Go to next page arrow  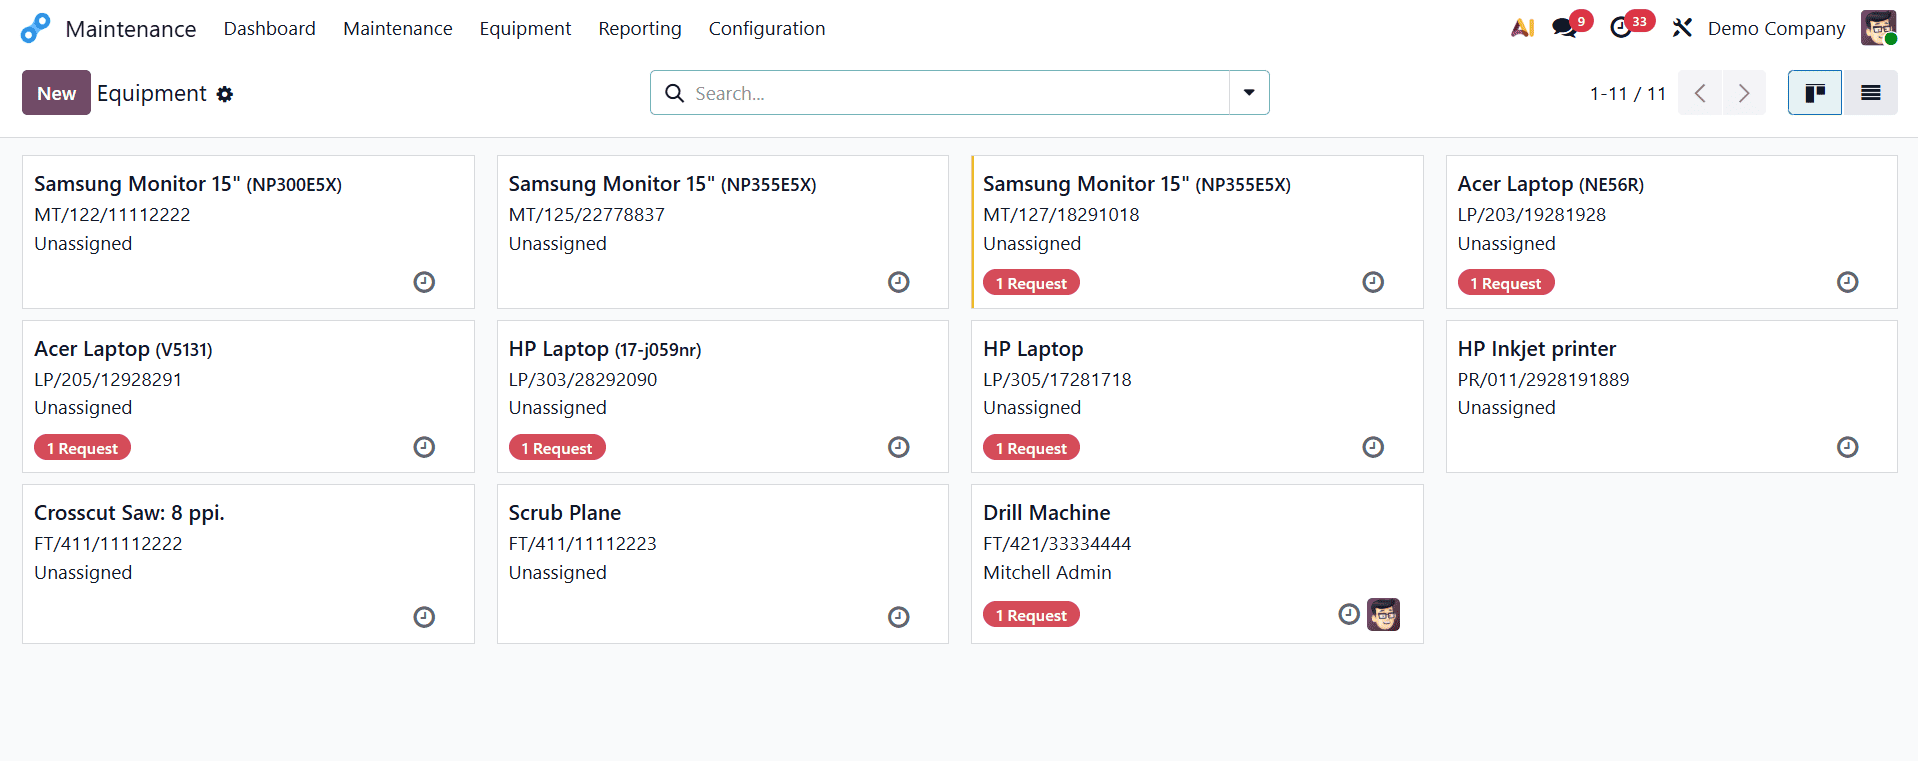(x=1744, y=93)
